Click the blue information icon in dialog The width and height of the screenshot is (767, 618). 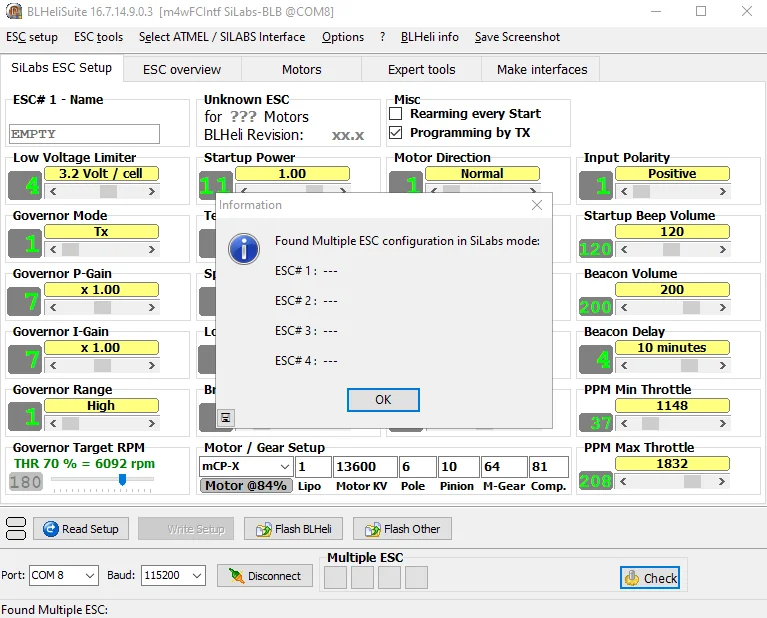coord(244,249)
